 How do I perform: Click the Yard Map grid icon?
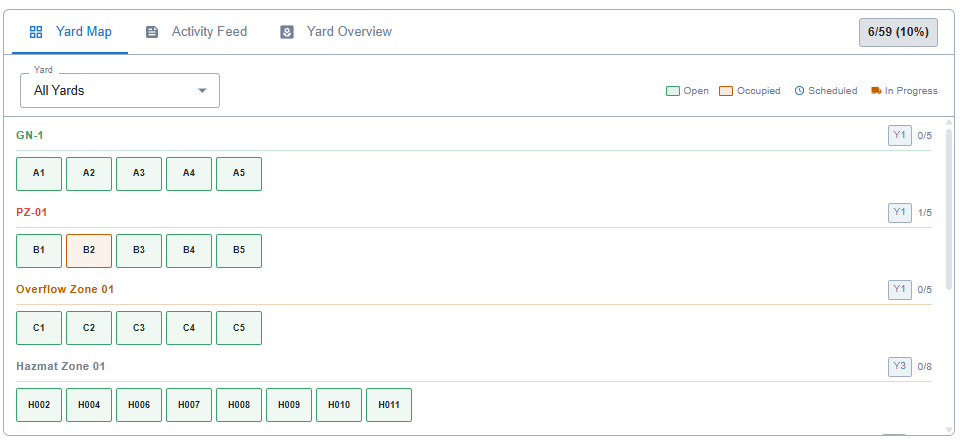[x=36, y=32]
